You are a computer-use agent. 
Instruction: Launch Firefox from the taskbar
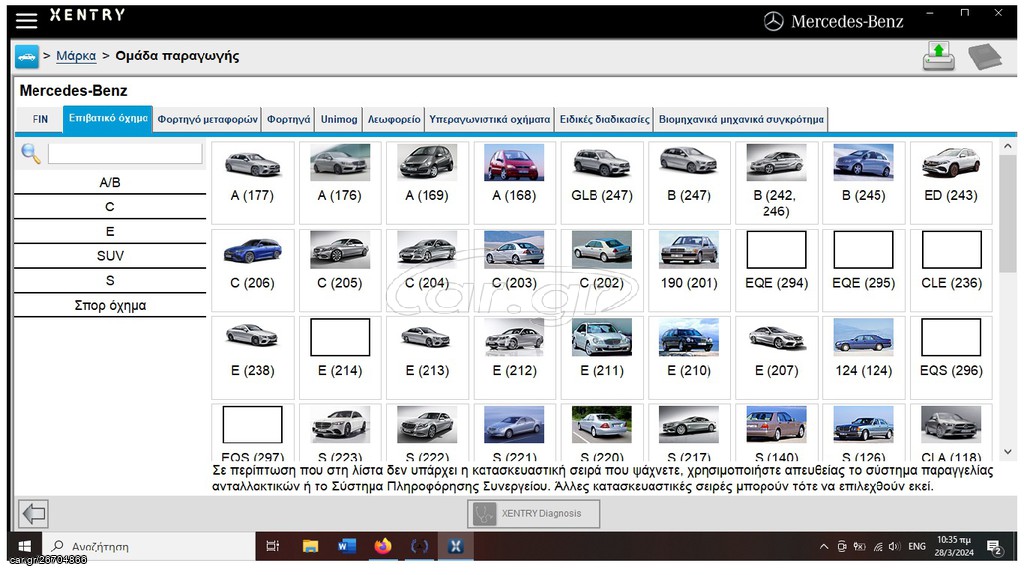383,546
